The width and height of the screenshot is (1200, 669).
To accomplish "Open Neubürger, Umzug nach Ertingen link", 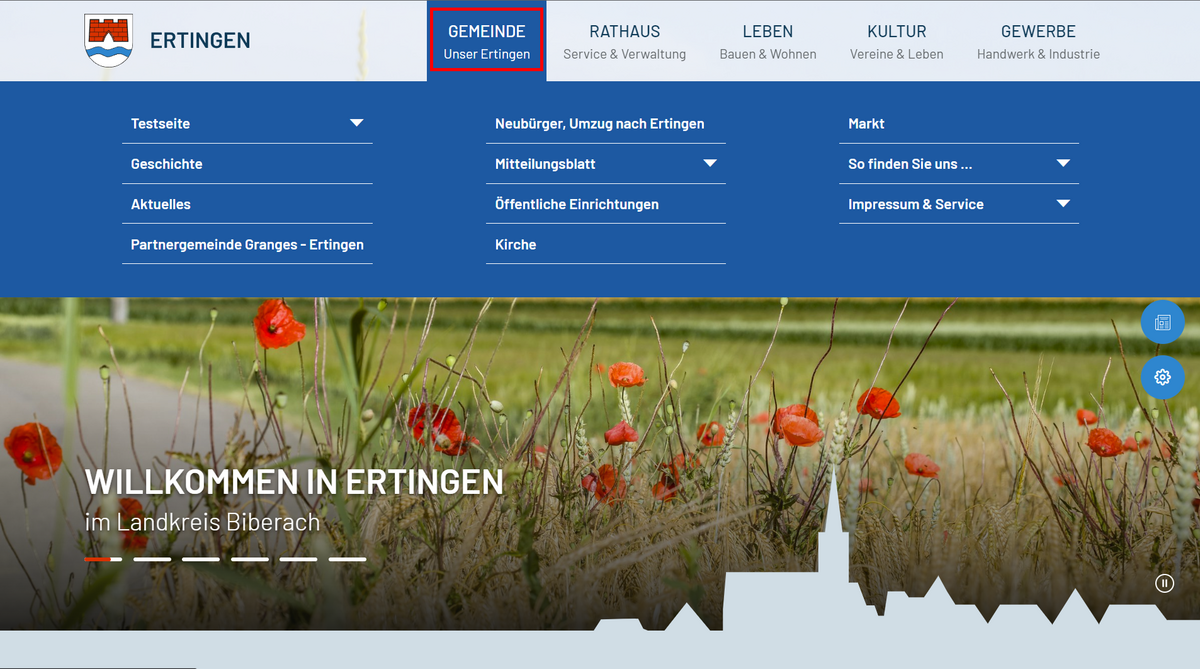I will (x=600, y=124).
